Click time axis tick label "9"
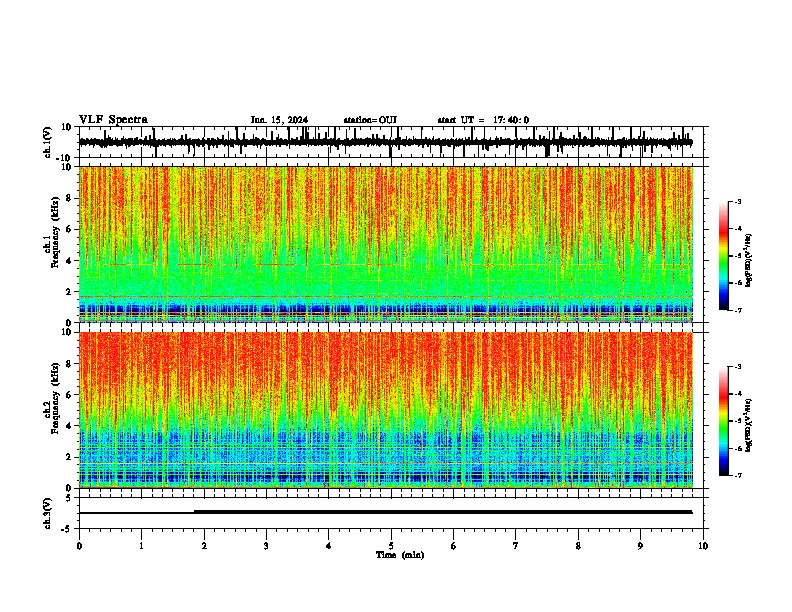792x612 pixels. click(x=640, y=546)
